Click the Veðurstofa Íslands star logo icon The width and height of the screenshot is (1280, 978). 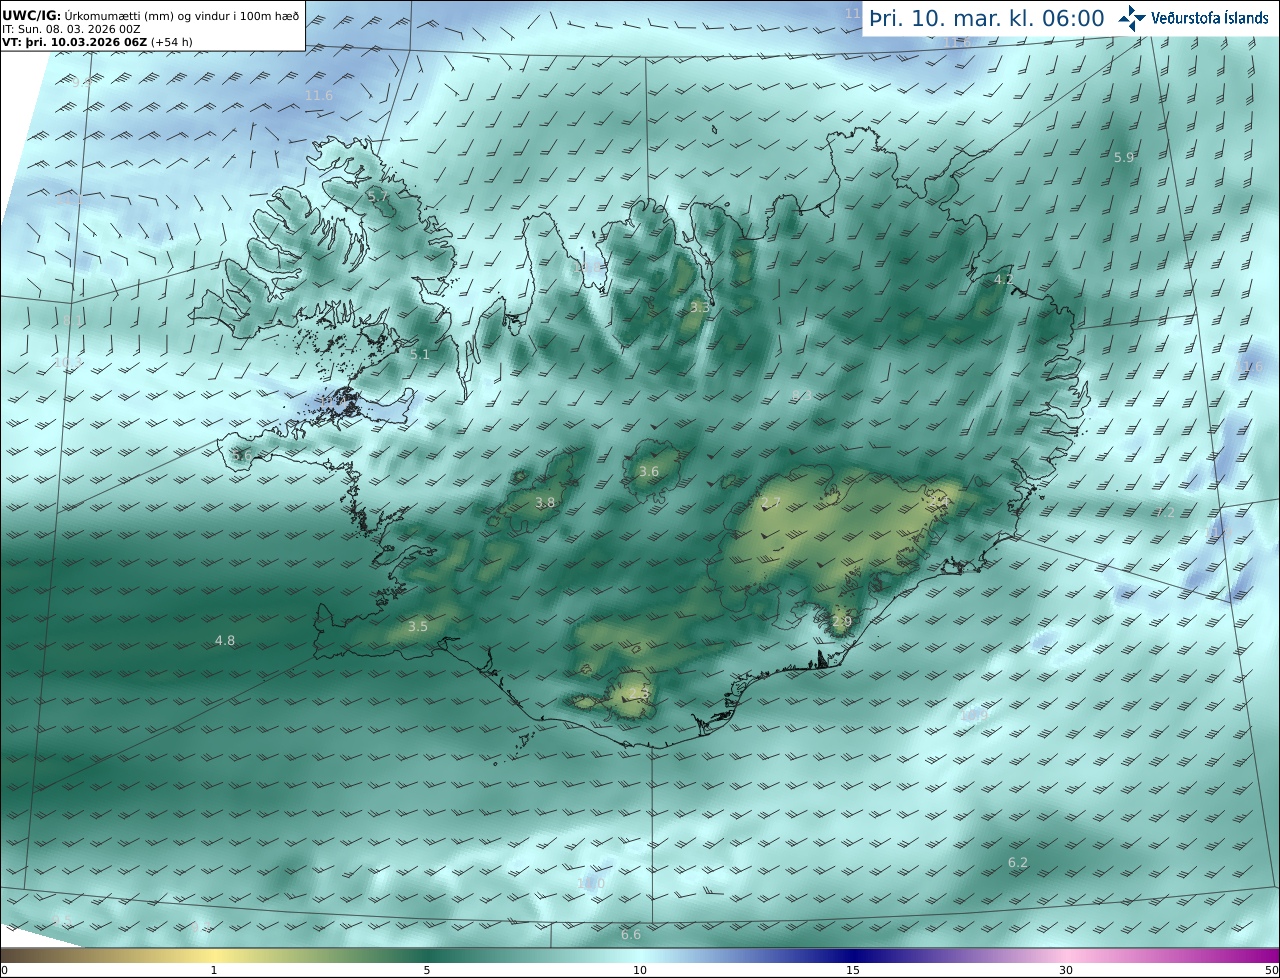coord(1132,18)
